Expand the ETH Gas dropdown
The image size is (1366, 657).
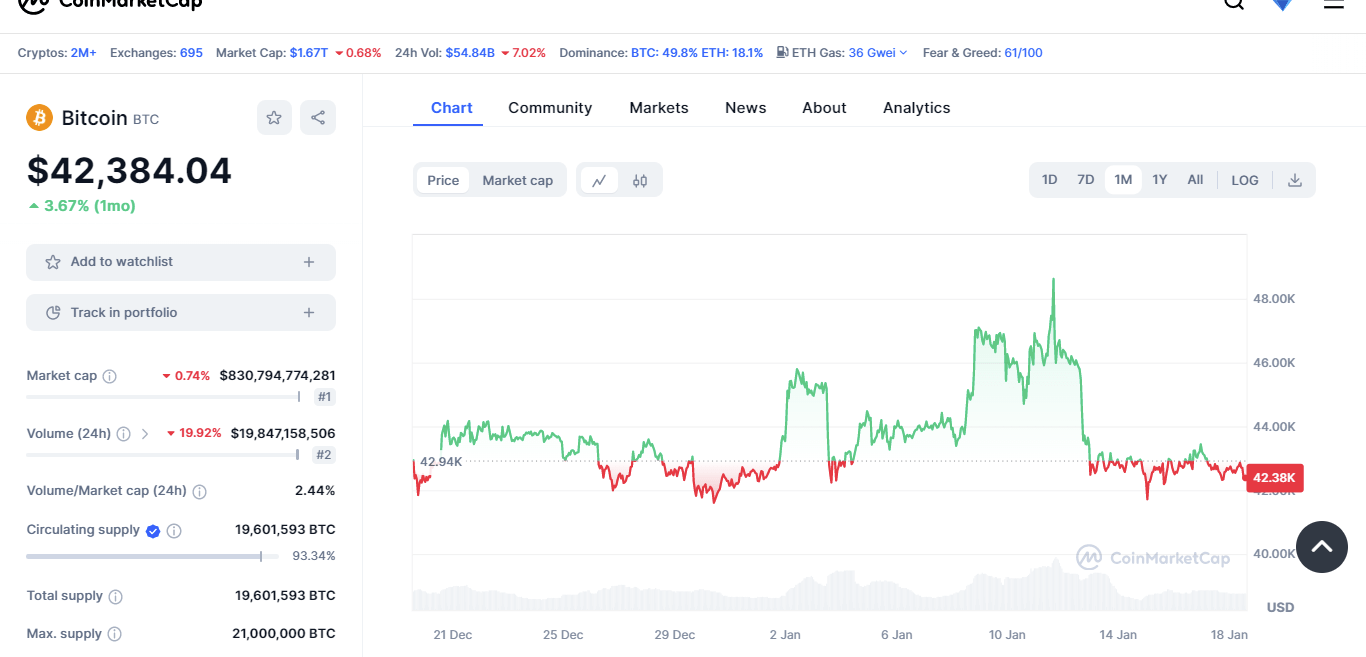(903, 53)
